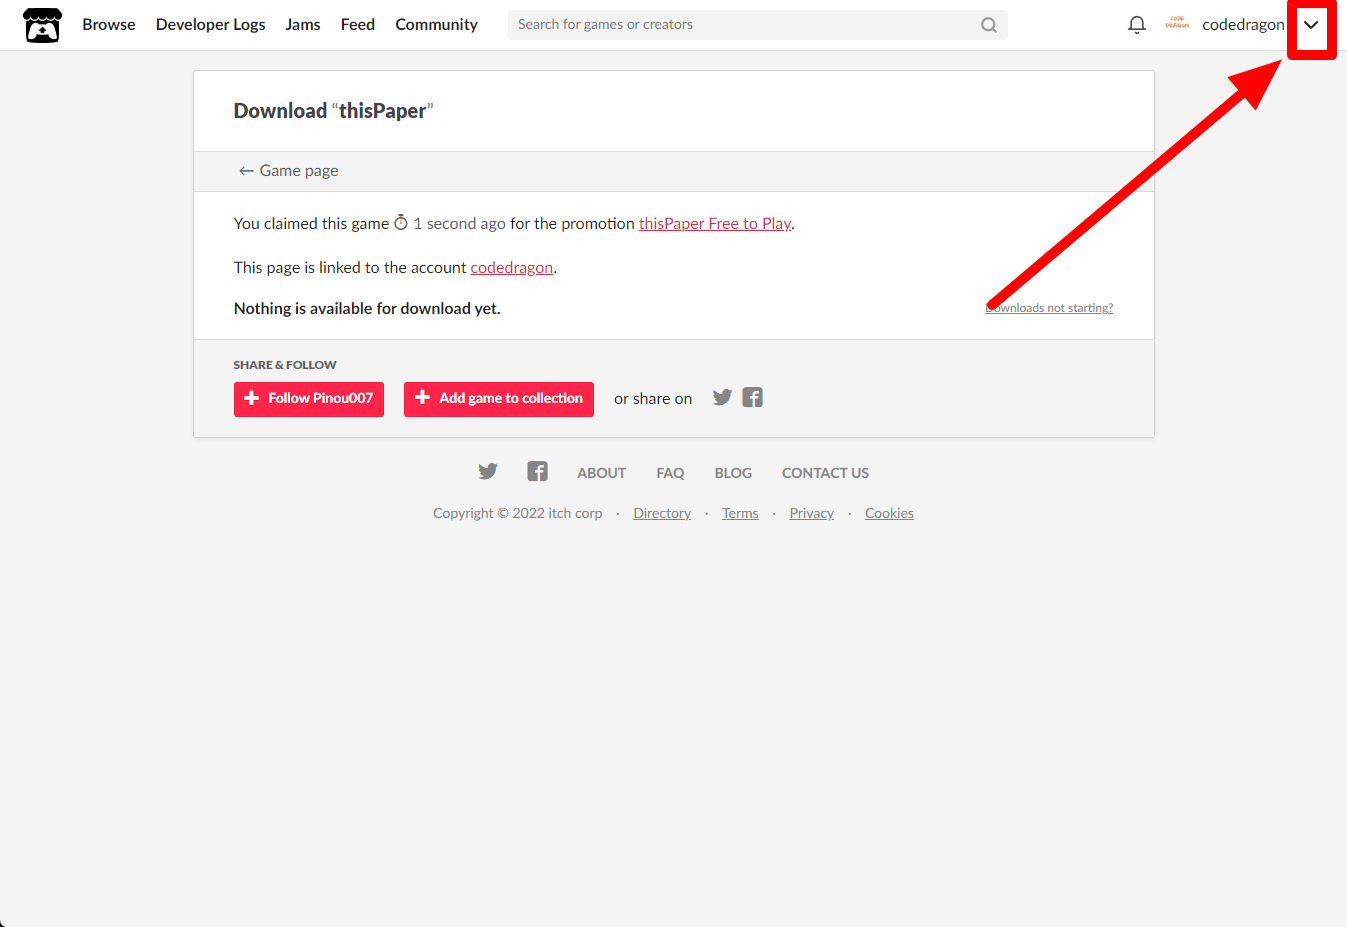The image size is (1347, 927).
Task: Open the Privacy link
Action: pos(812,513)
